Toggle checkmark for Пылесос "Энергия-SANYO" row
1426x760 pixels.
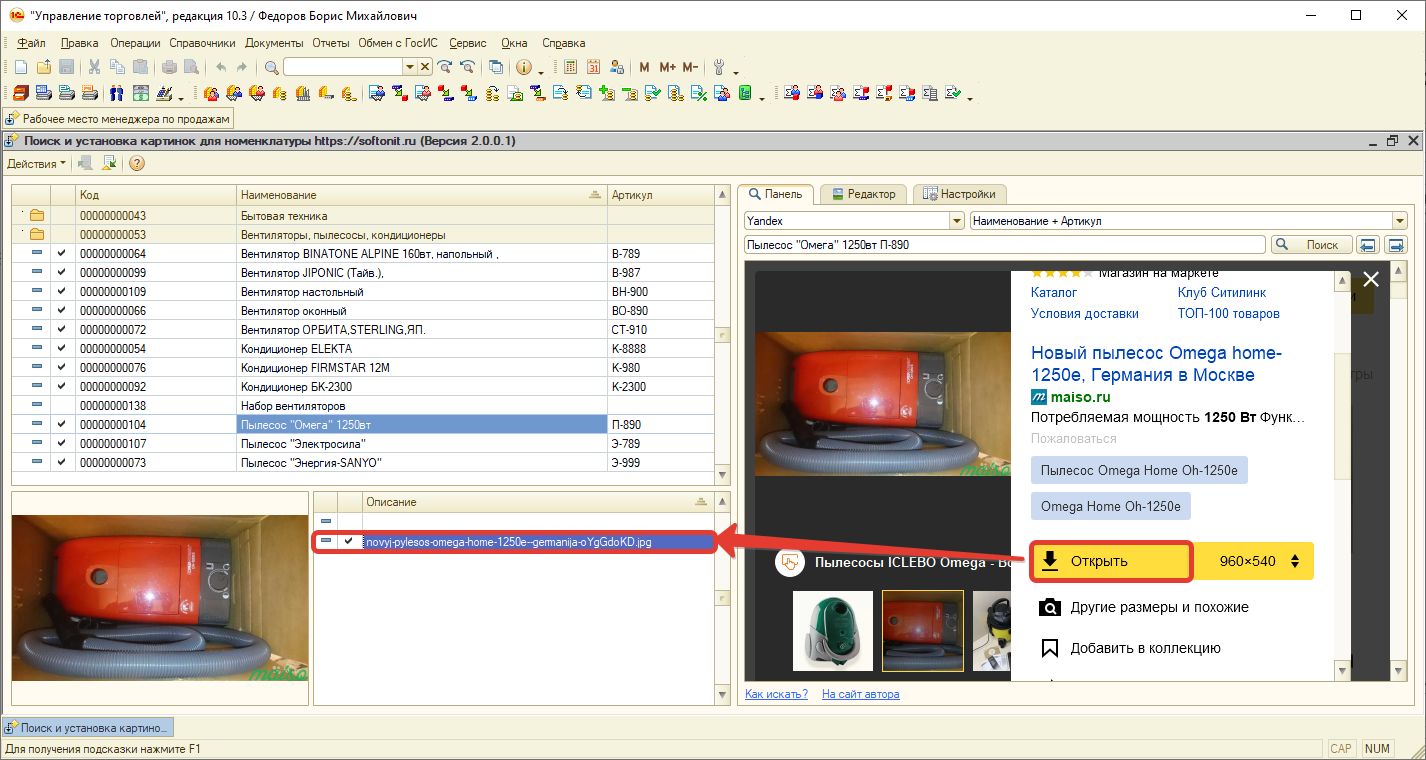point(63,463)
